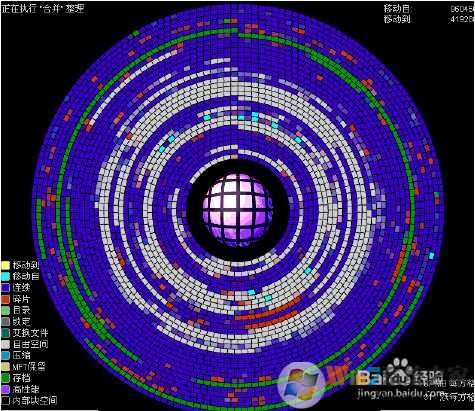
Task: Select the teal 交换文件 legend swatch
Action: coord(6,333)
